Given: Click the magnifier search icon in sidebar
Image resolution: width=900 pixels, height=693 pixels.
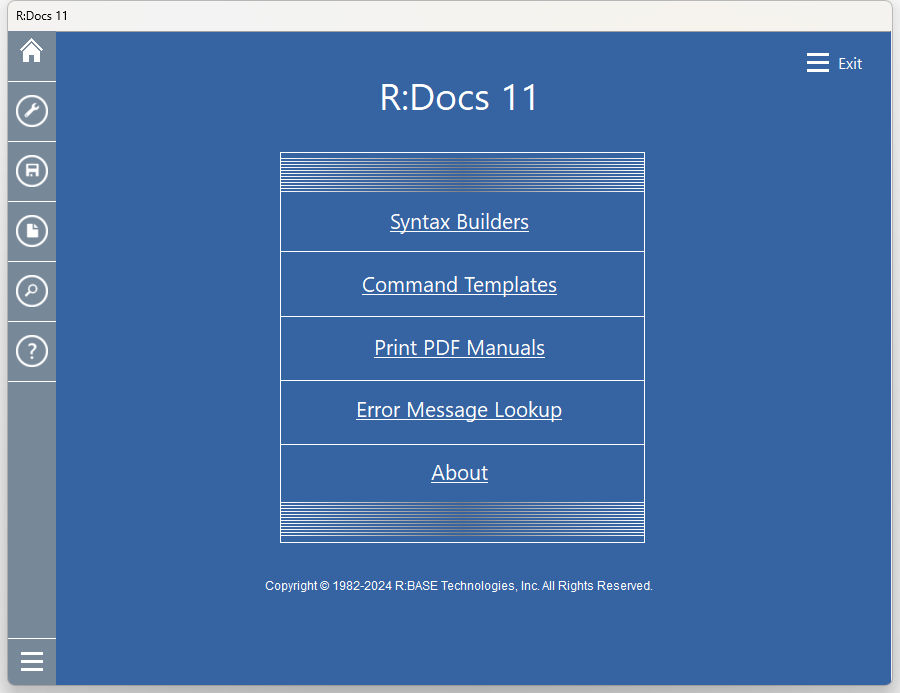Looking at the screenshot, I should [x=32, y=291].
